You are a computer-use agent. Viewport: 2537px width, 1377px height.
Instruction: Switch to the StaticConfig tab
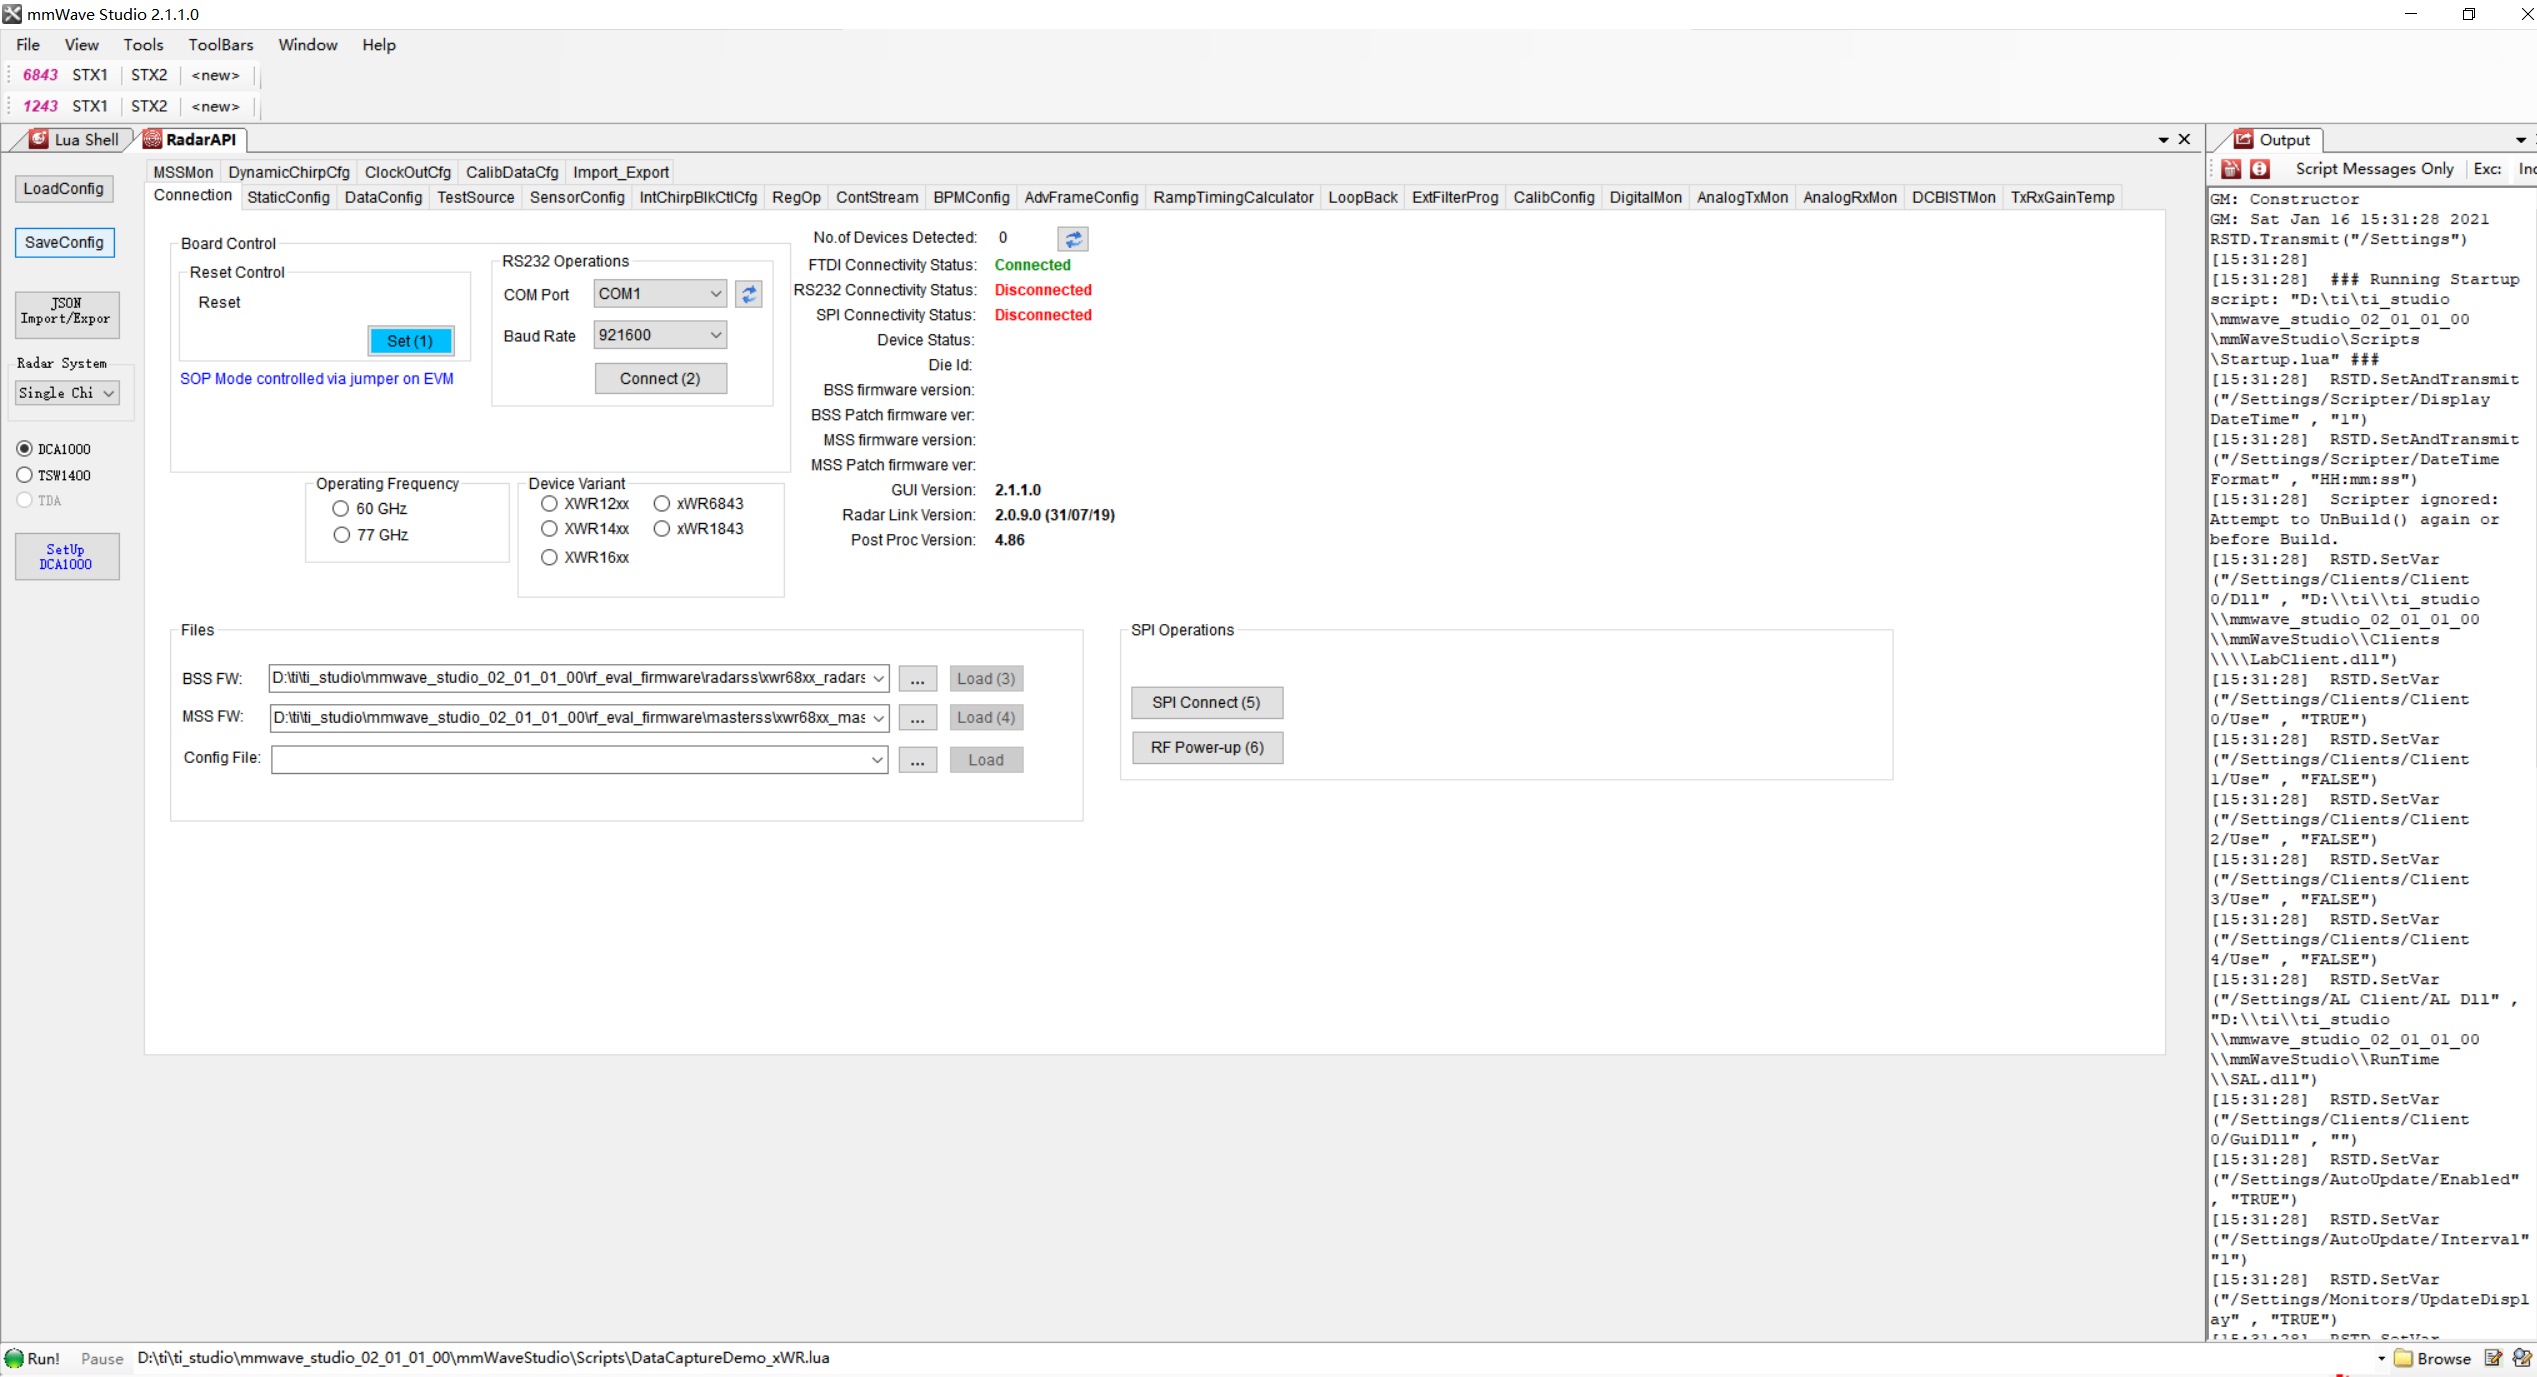point(288,197)
